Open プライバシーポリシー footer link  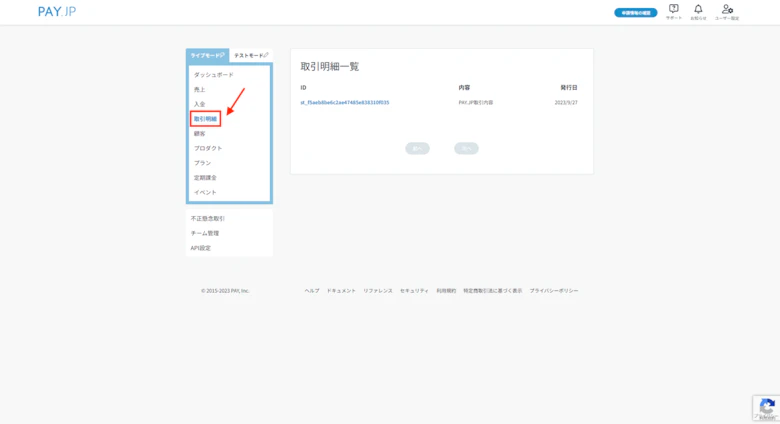pos(554,291)
